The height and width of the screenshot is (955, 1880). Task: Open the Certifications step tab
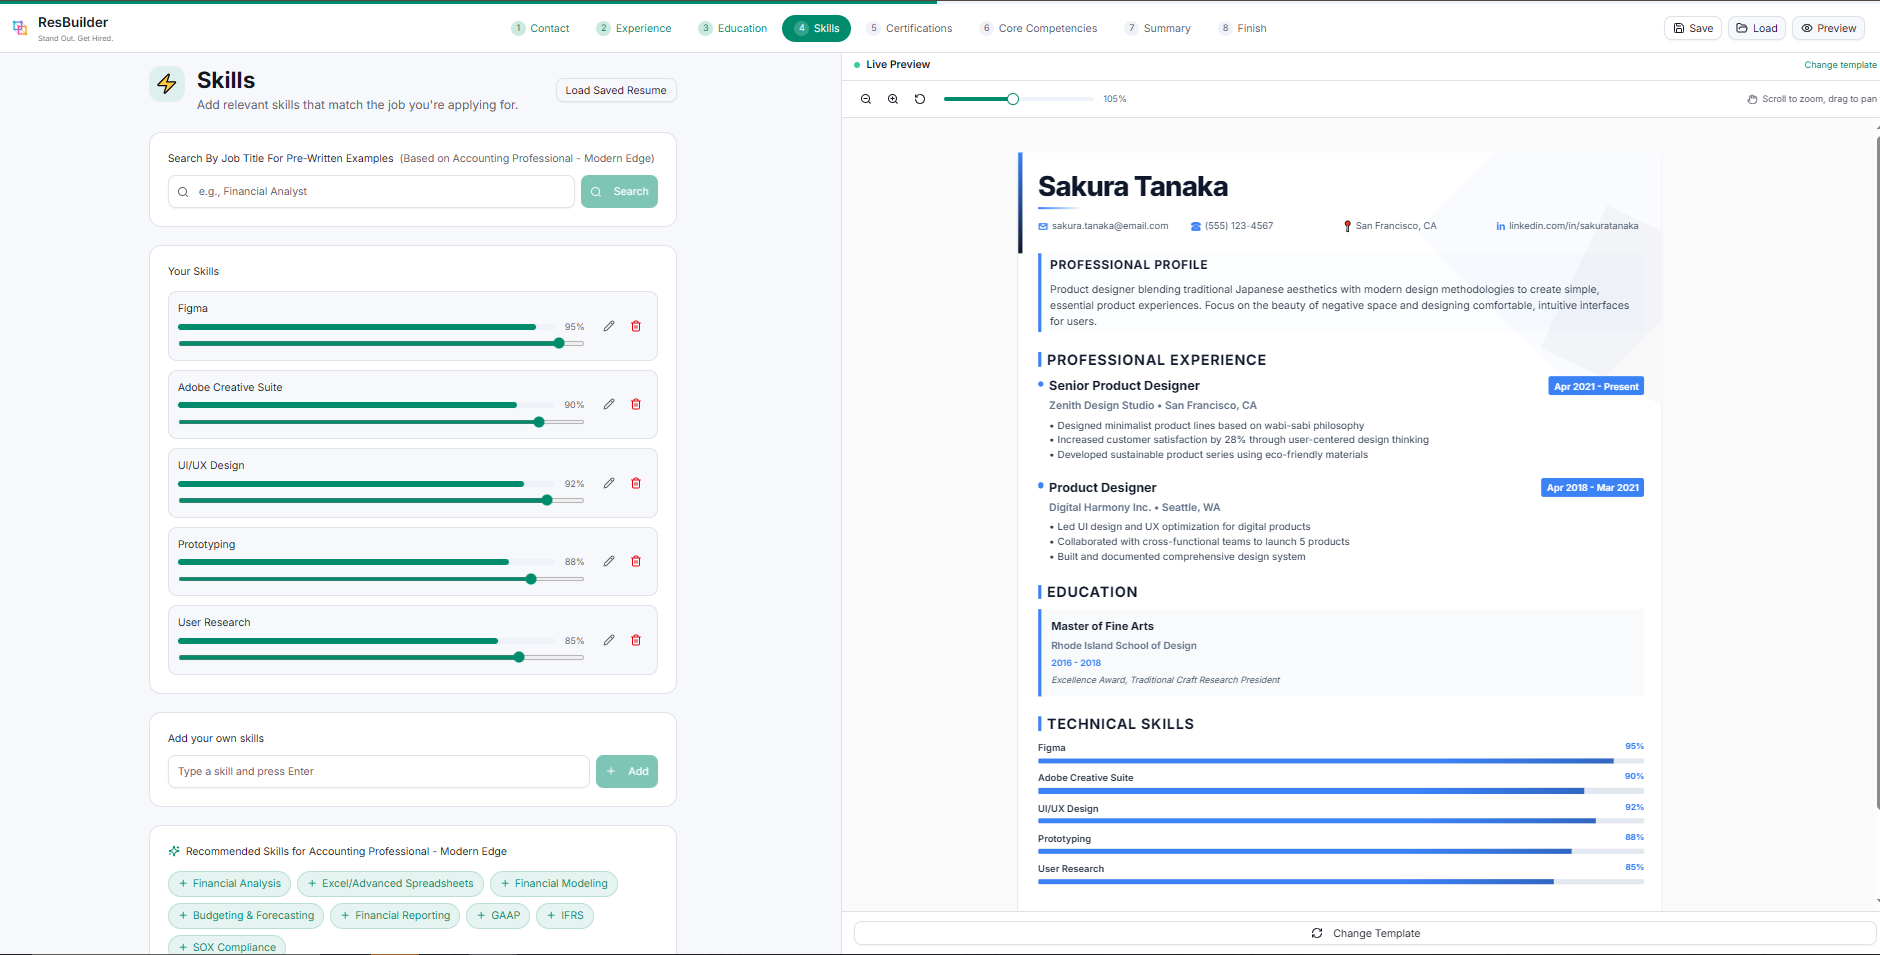[x=910, y=28]
